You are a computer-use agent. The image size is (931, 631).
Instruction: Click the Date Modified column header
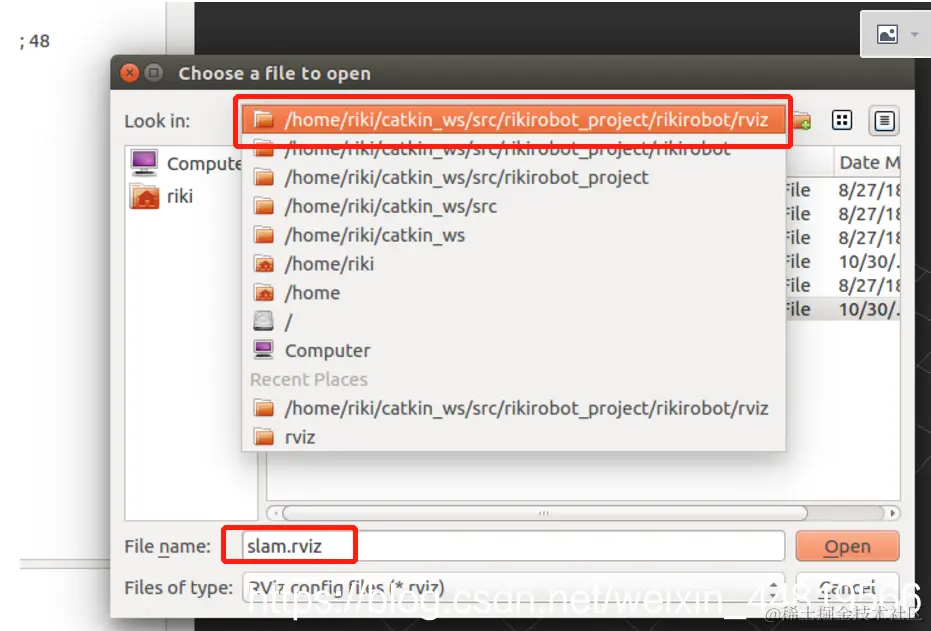(x=869, y=163)
